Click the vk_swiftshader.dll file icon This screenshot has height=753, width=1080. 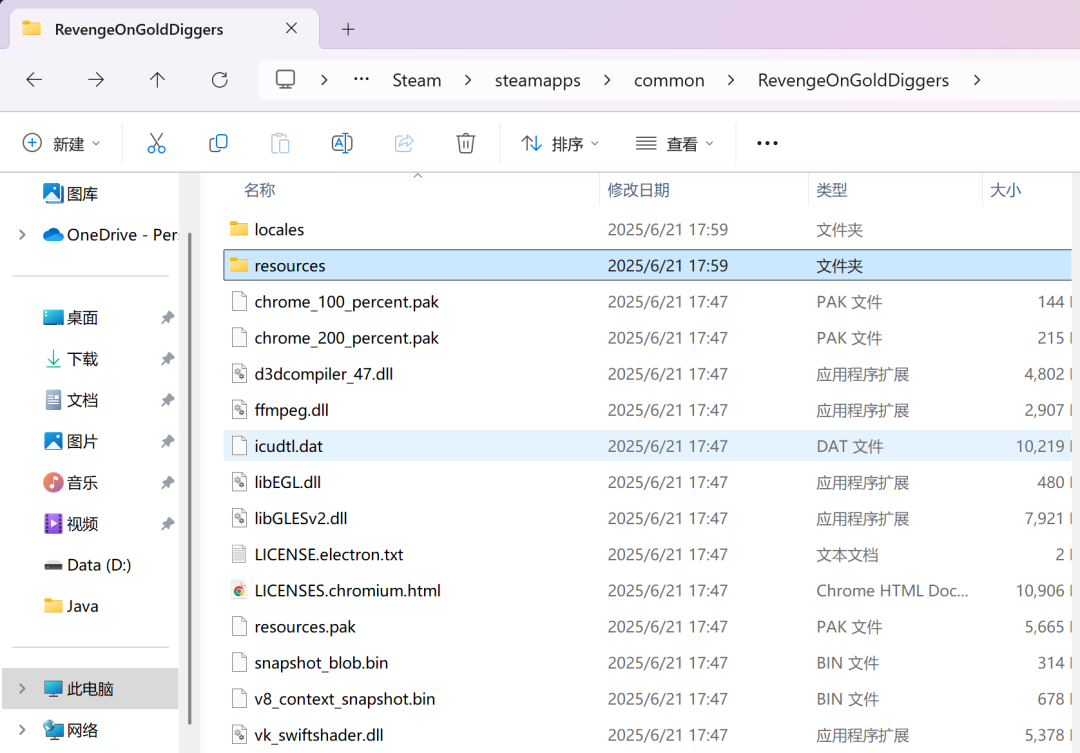coord(239,734)
